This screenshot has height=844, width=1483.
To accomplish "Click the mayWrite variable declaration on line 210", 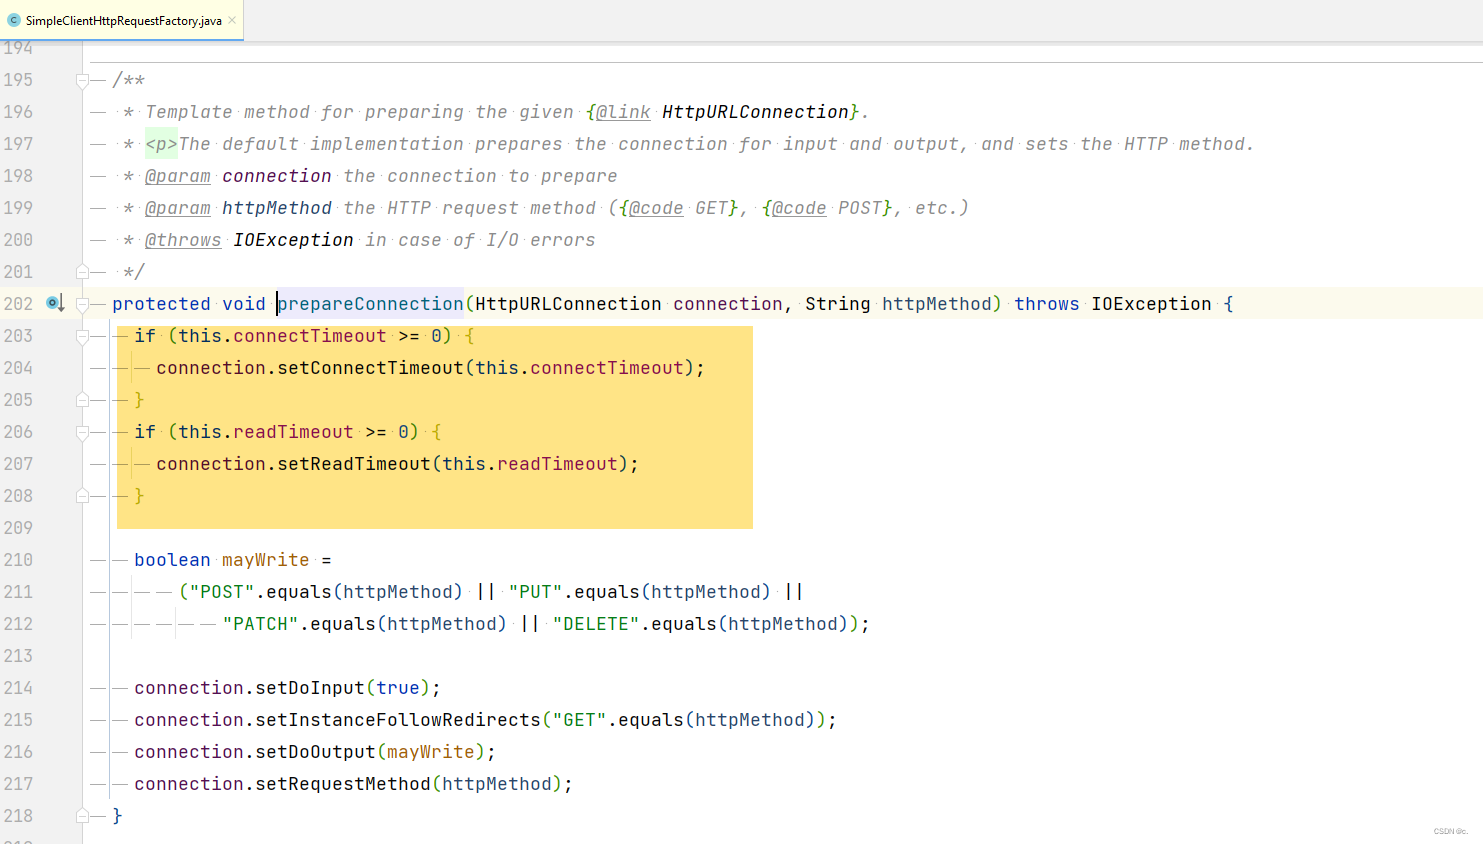I will 266,560.
